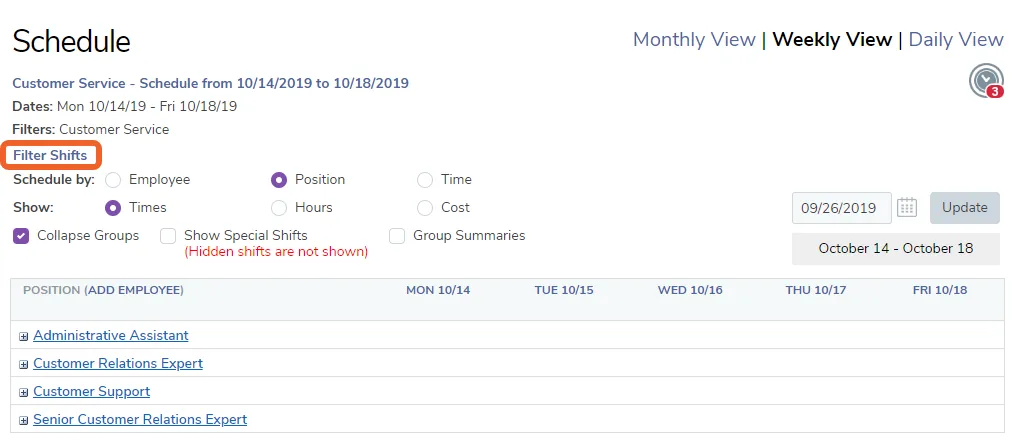This screenshot has width=1016, height=433.
Task: Uncheck the Collapse Groups checkbox
Action: click(21, 236)
